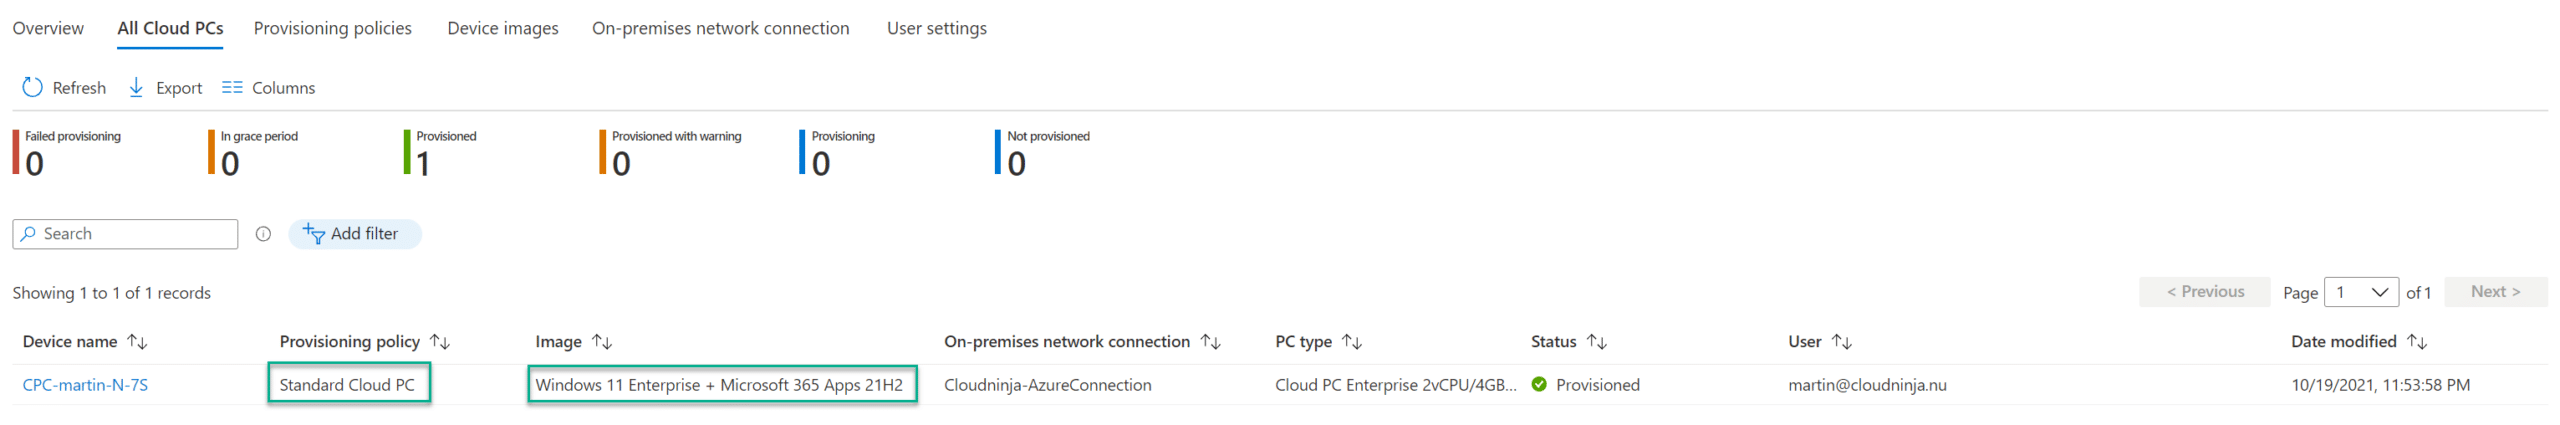Sort by Device name arrows

click(x=138, y=342)
